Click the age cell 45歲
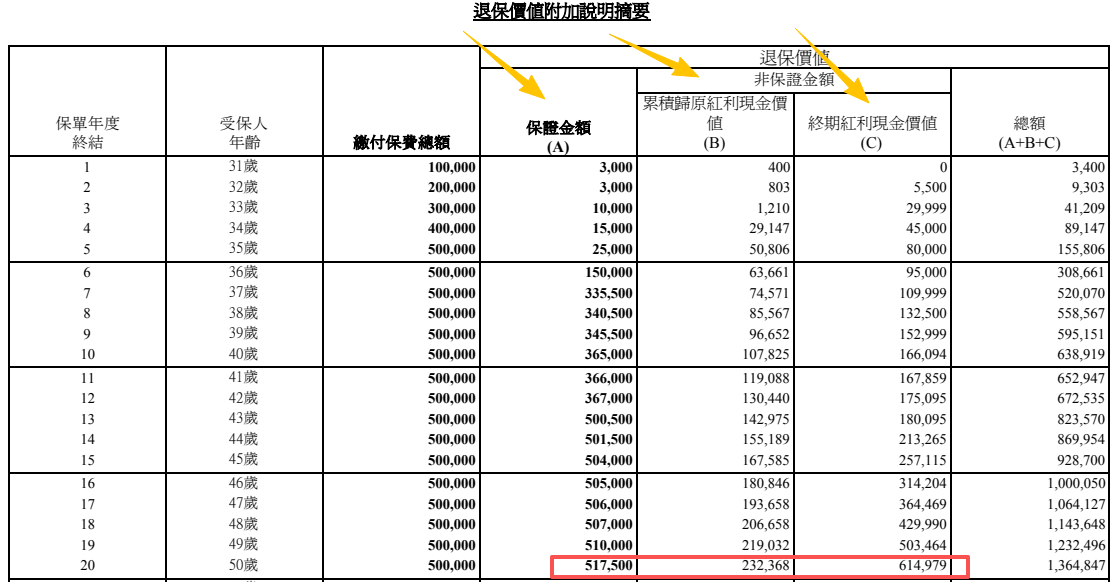 [x=244, y=459]
